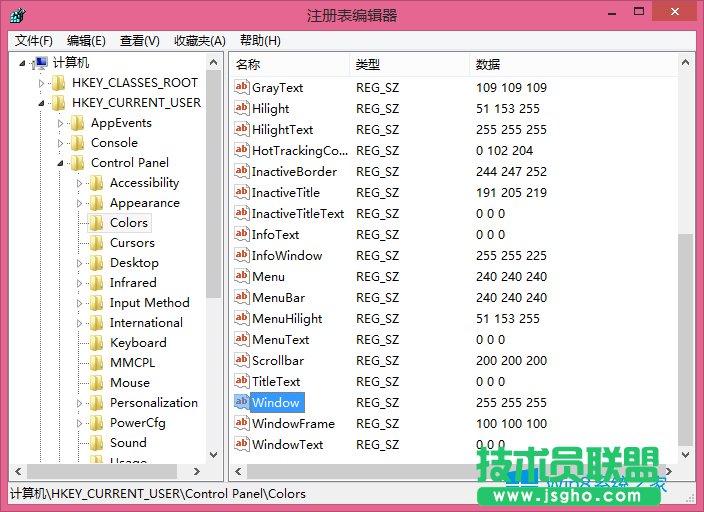Click the HKEY_CURRENT_USER folder icon
704x512 pixels.
coord(58,103)
